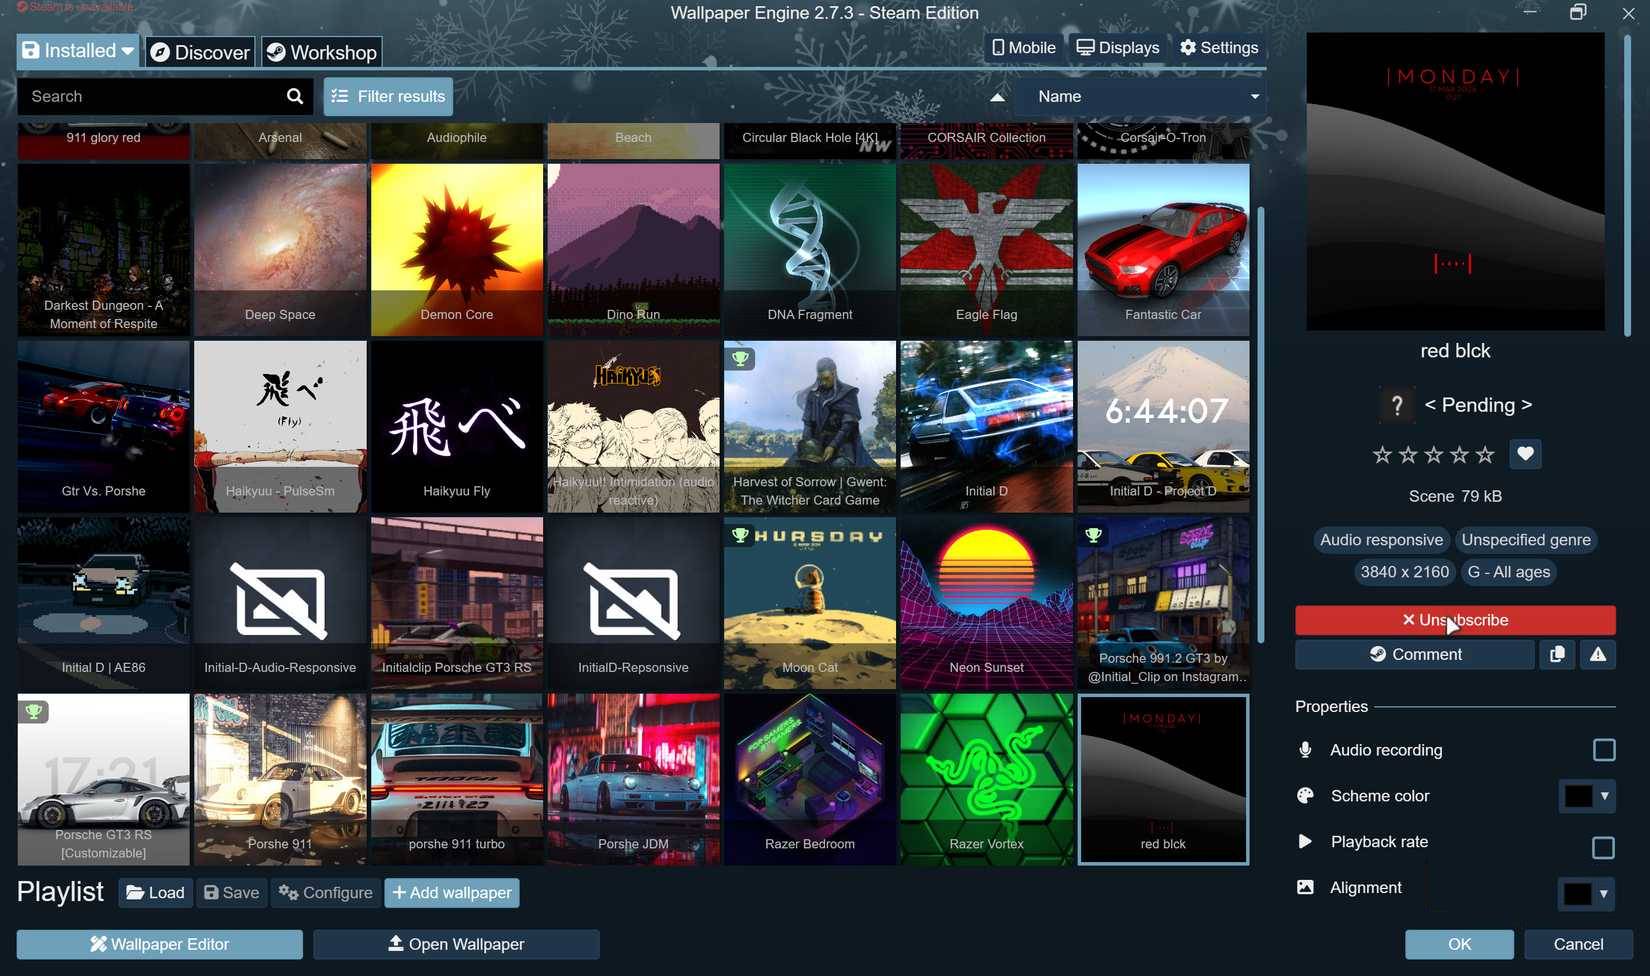The height and width of the screenshot is (976, 1650).
Task: Click the report flag icon
Action: tap(1597, 654)
